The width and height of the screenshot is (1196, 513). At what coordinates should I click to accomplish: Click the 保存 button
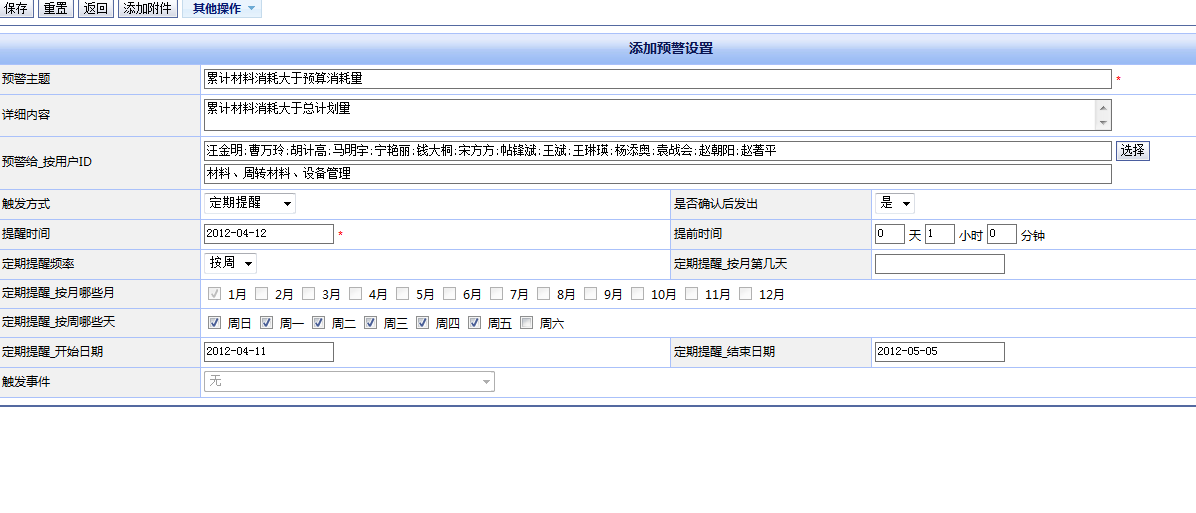coord(17,9)
